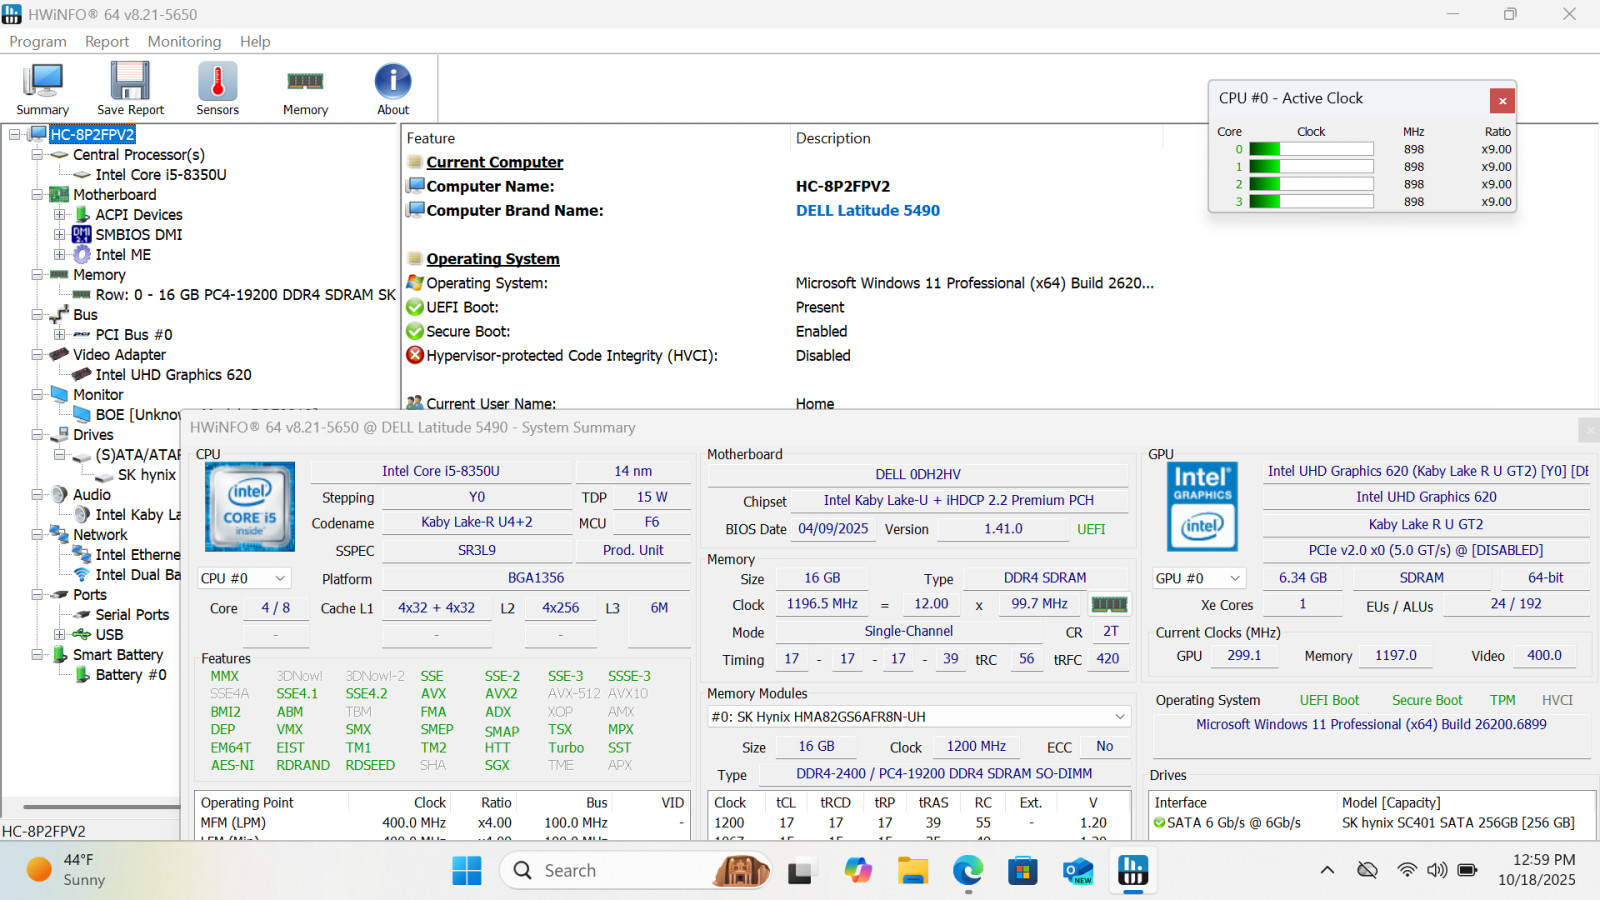The image size is (1600, 900).
Task: Open the SK Hynix memory module dropdown
Action: point(918,717)
